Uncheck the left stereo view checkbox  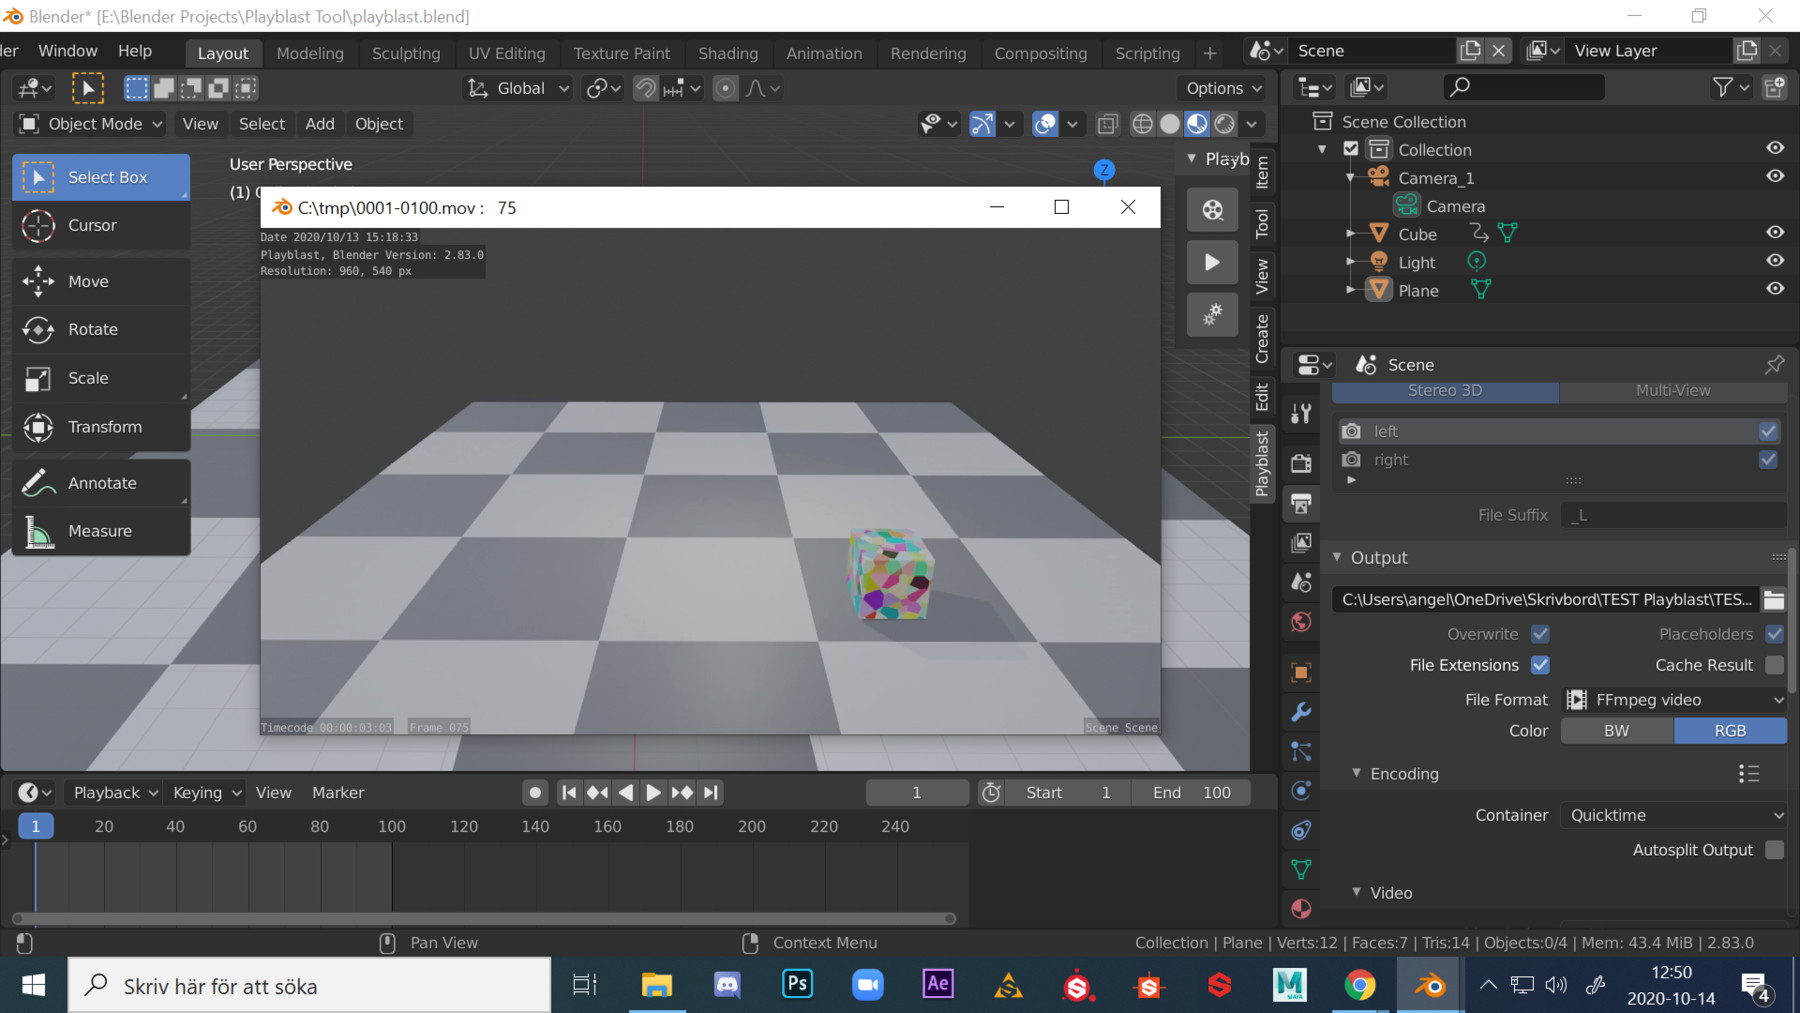[x=1768, y=431]
